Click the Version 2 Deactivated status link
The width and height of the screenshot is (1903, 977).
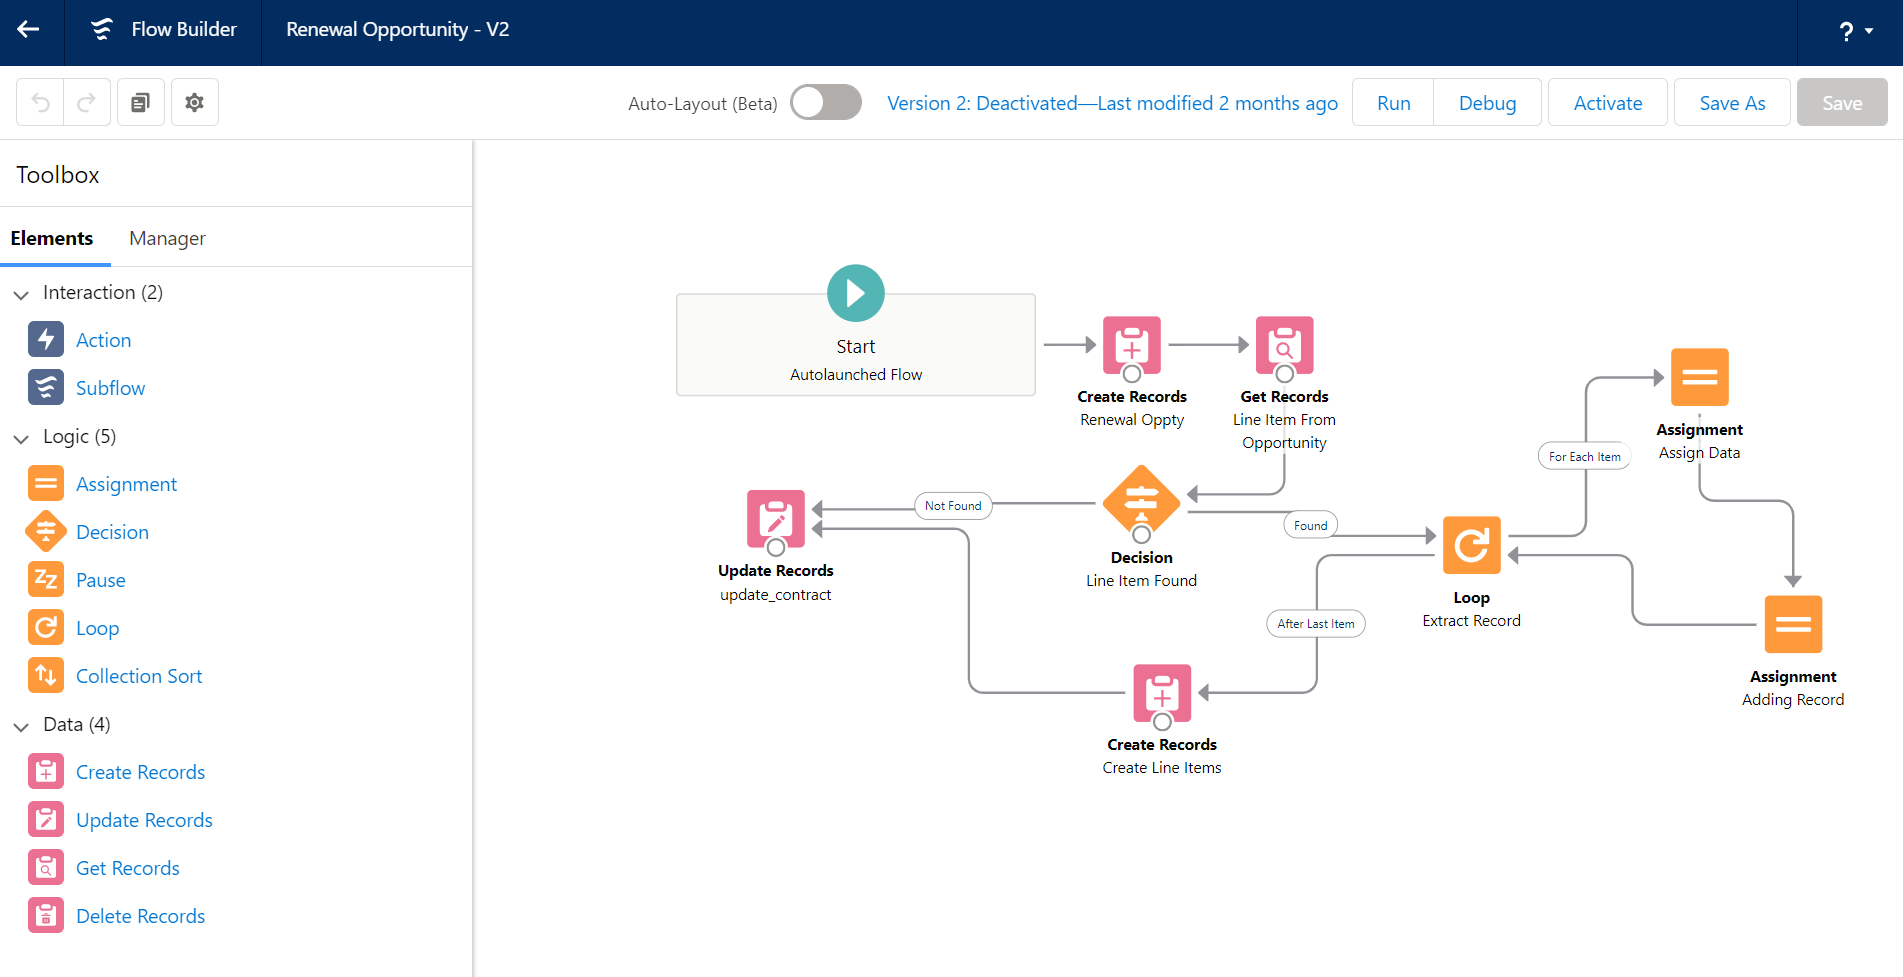click(1112, 103)
